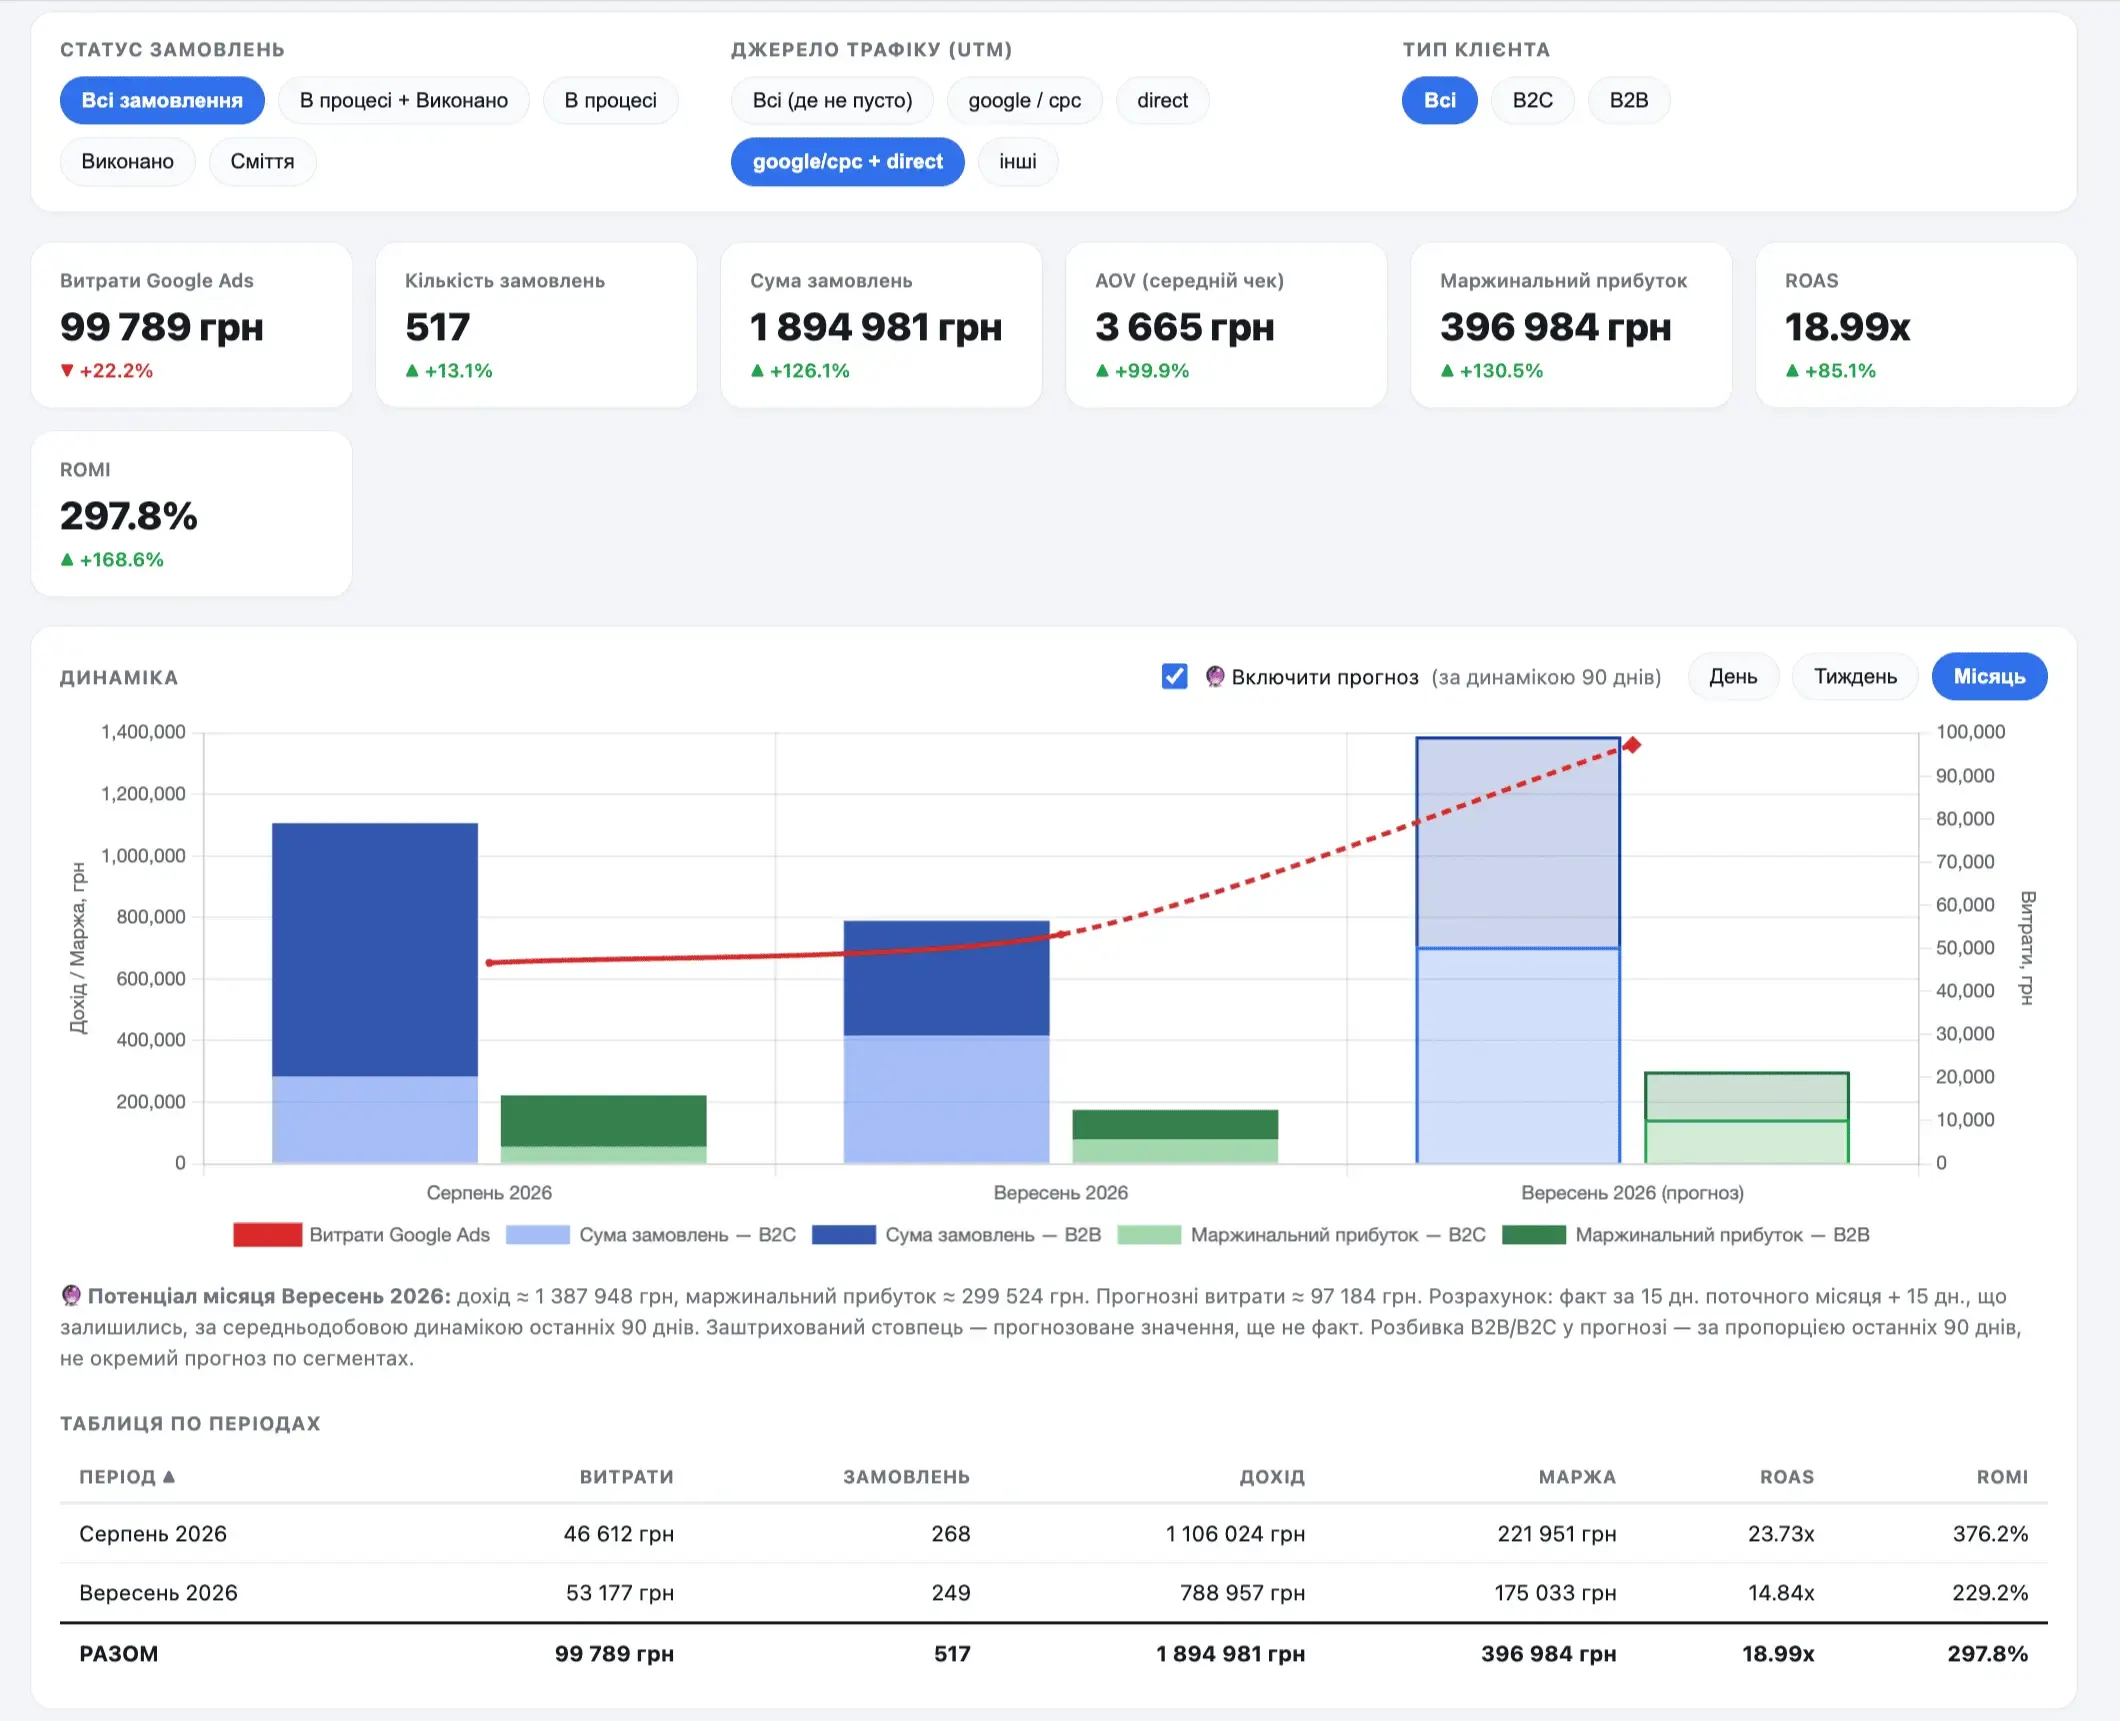Switch the chart to "День" granularity
This screenshot has height=1721, width=2120.
tap(1733, 677)
